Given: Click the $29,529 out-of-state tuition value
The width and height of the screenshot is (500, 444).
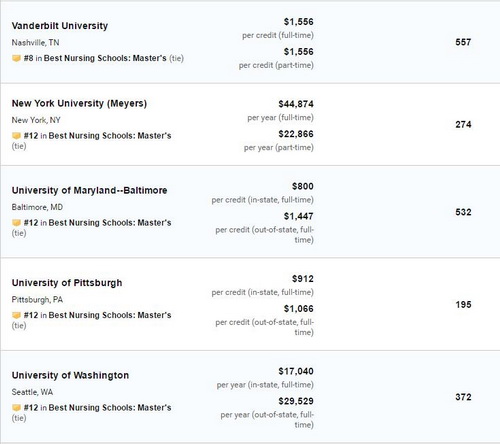Looking at the screenshot, I should point(296,401).
